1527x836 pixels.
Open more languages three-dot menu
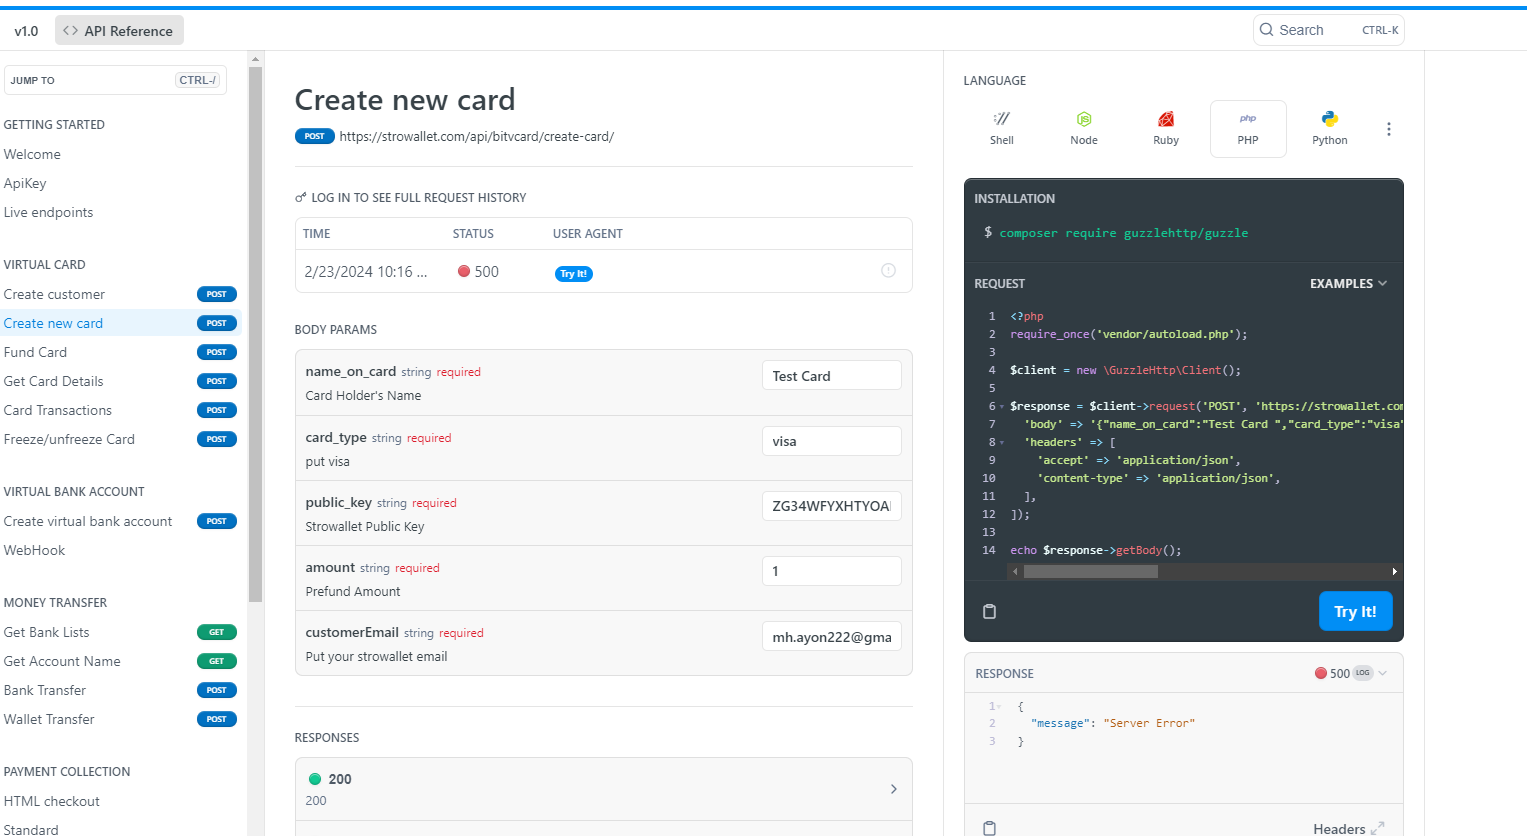point(1388,129)
